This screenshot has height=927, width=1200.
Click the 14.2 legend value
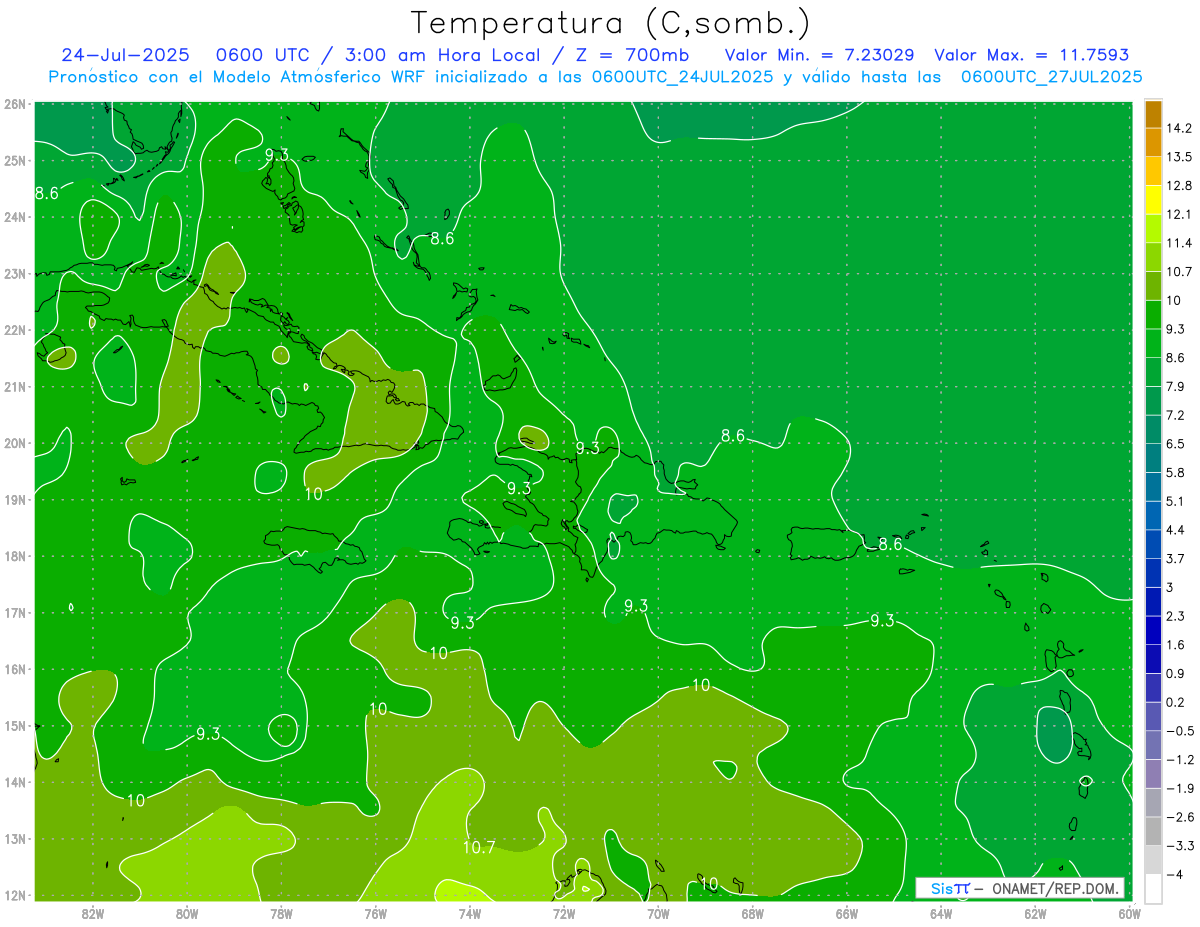pyautogui.click(x=1179, y=128)
